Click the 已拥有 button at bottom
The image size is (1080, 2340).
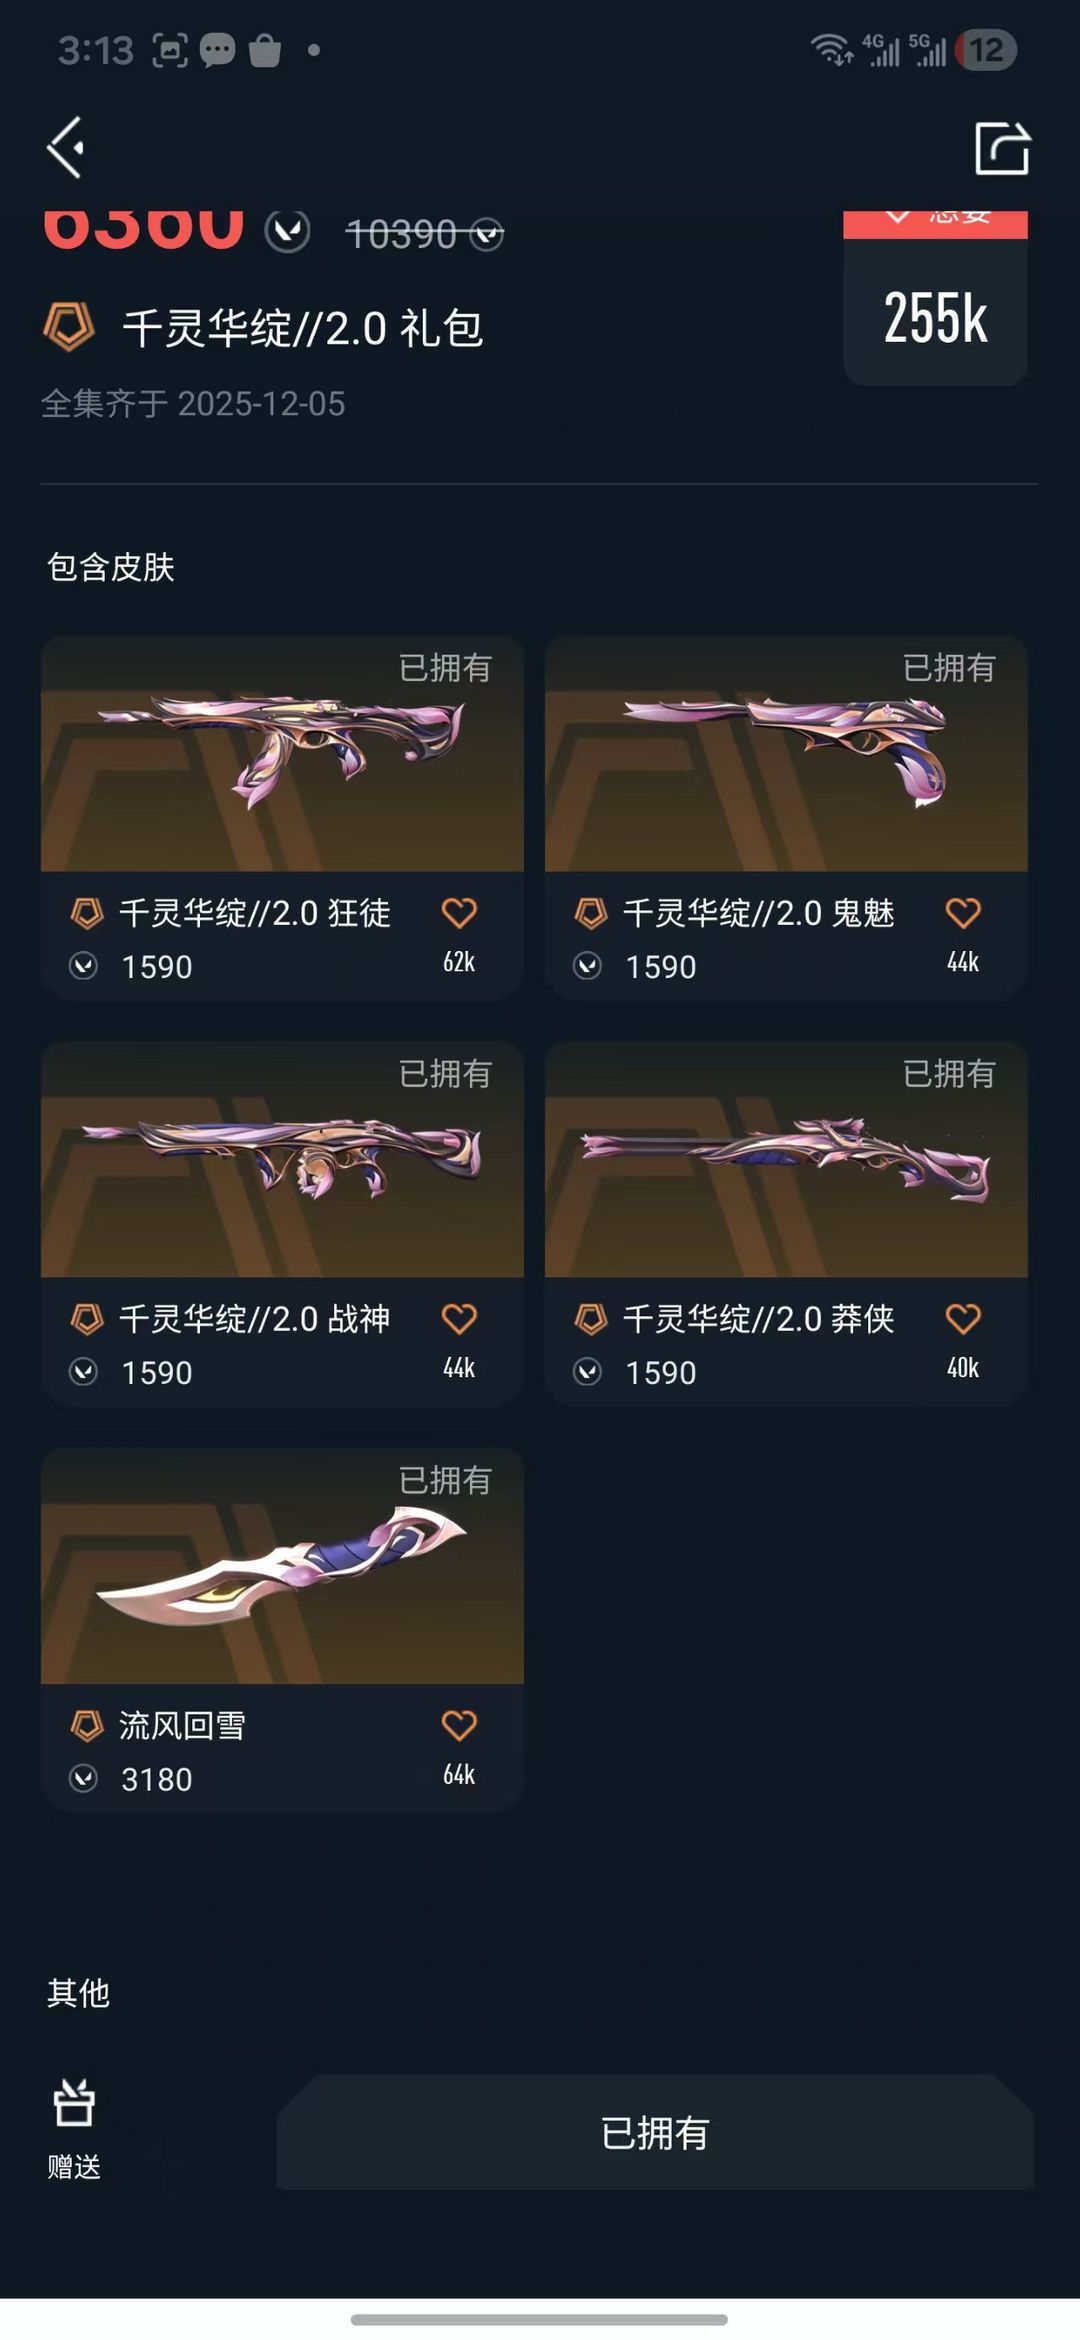pyautogui.click(x=655, y=2132)
